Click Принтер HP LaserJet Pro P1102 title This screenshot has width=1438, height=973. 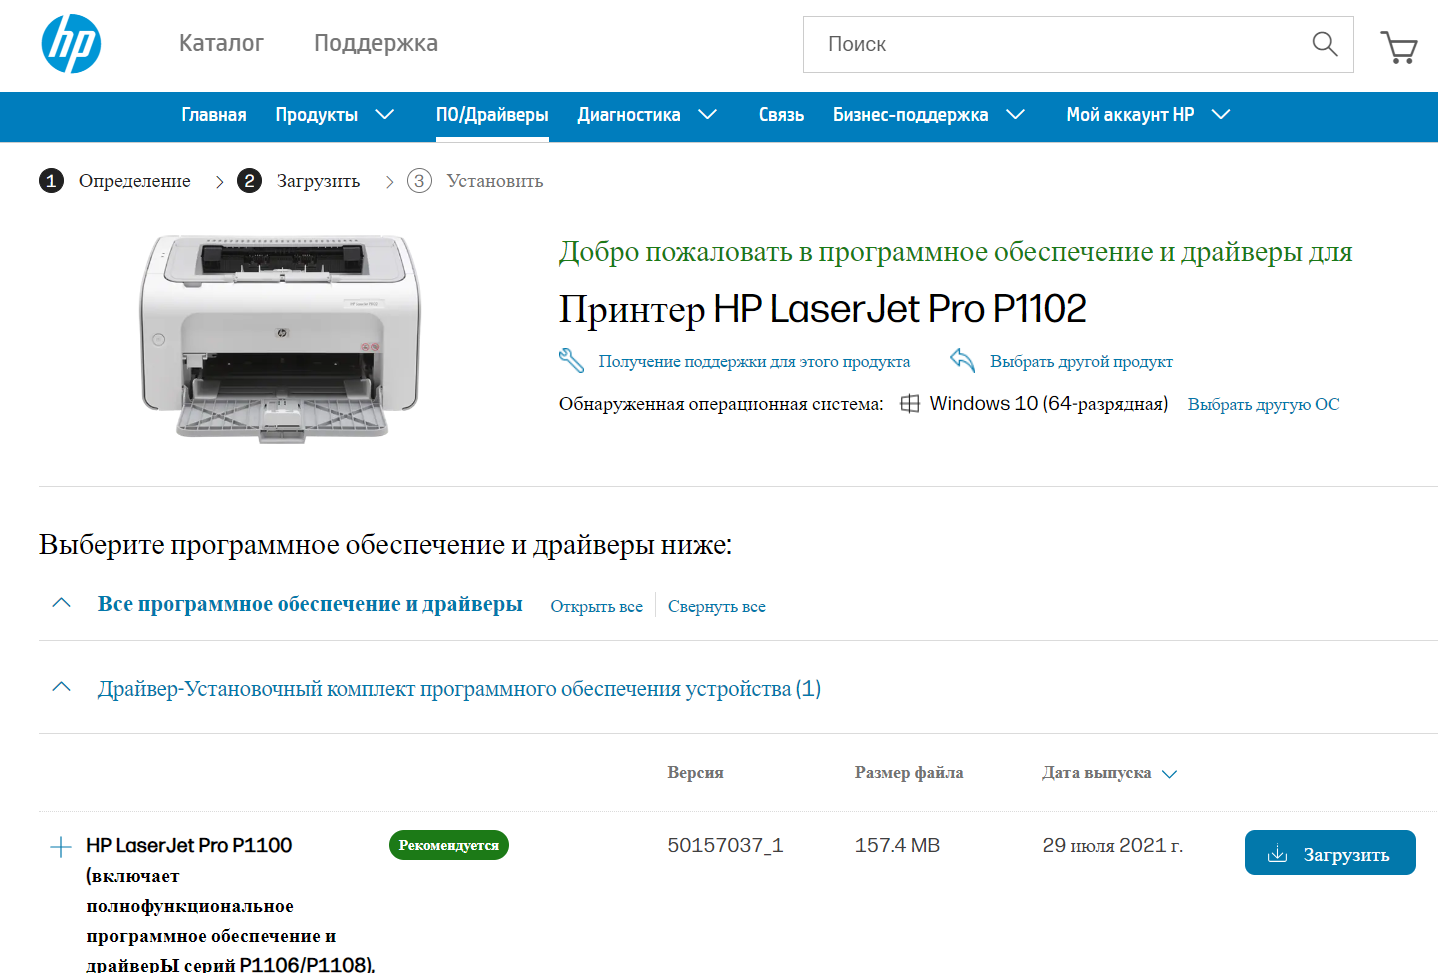coord(822,309)
